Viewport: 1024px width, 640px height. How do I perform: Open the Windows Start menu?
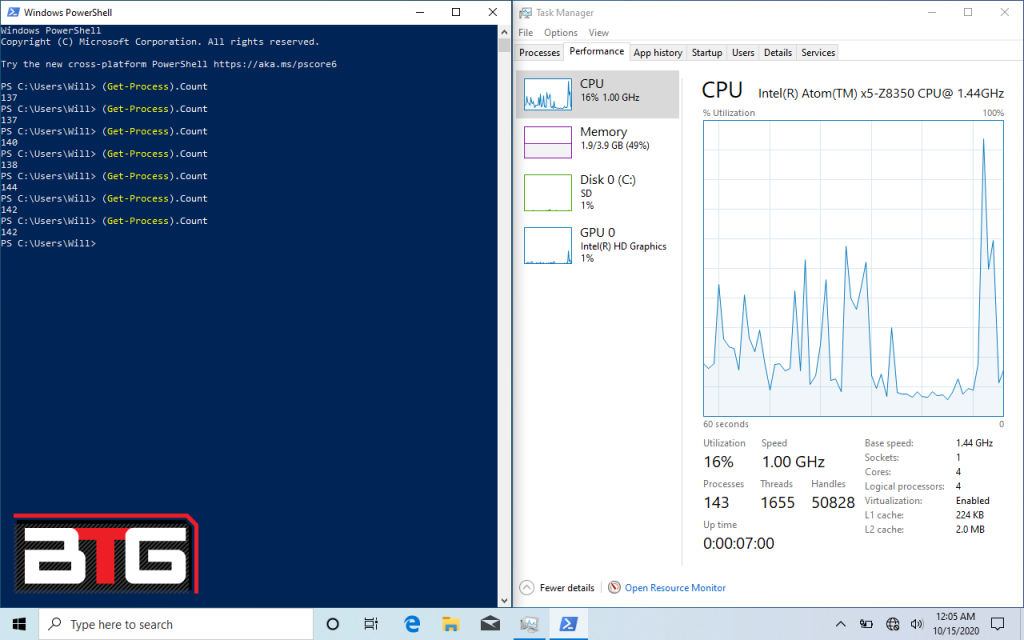[x=19, y=624]
